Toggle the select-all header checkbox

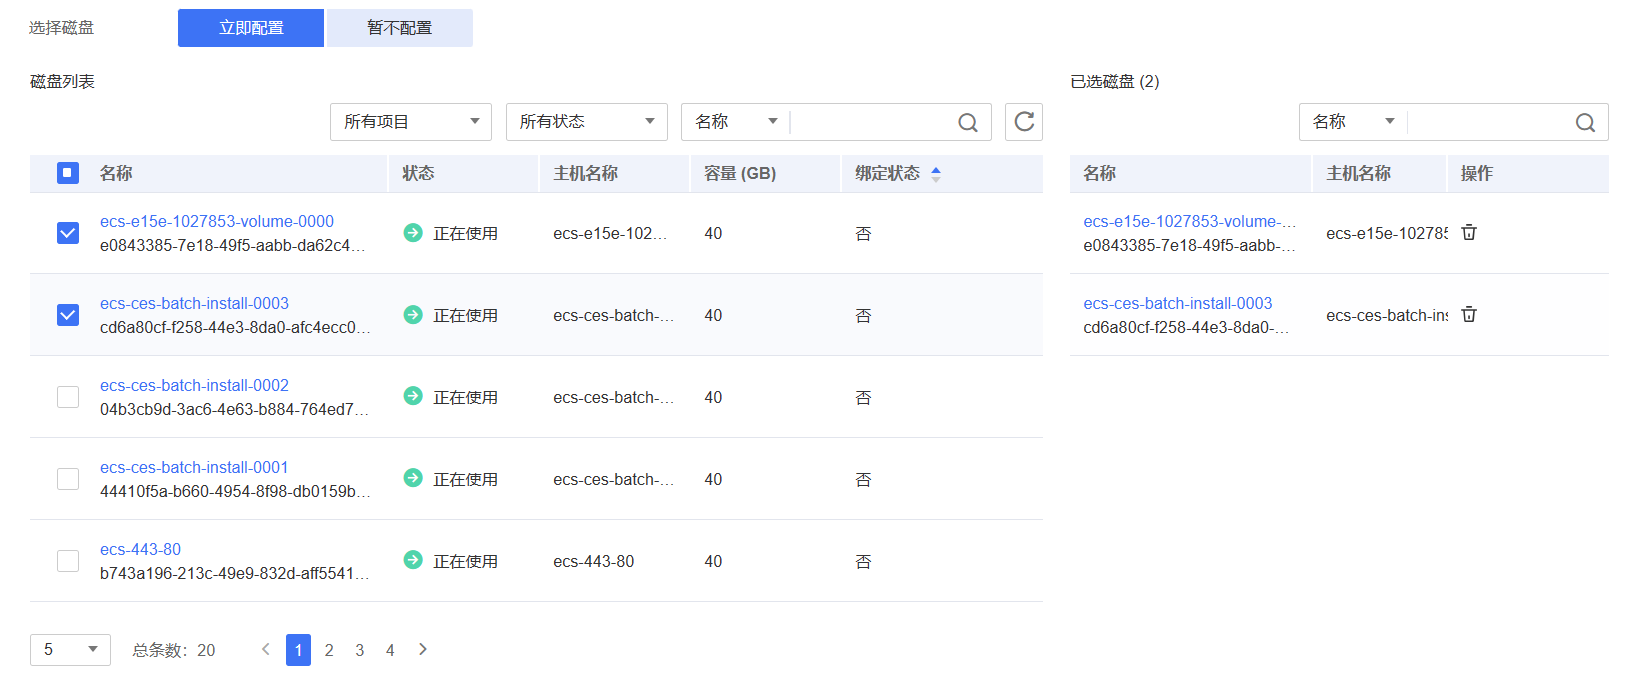(68, 173)
